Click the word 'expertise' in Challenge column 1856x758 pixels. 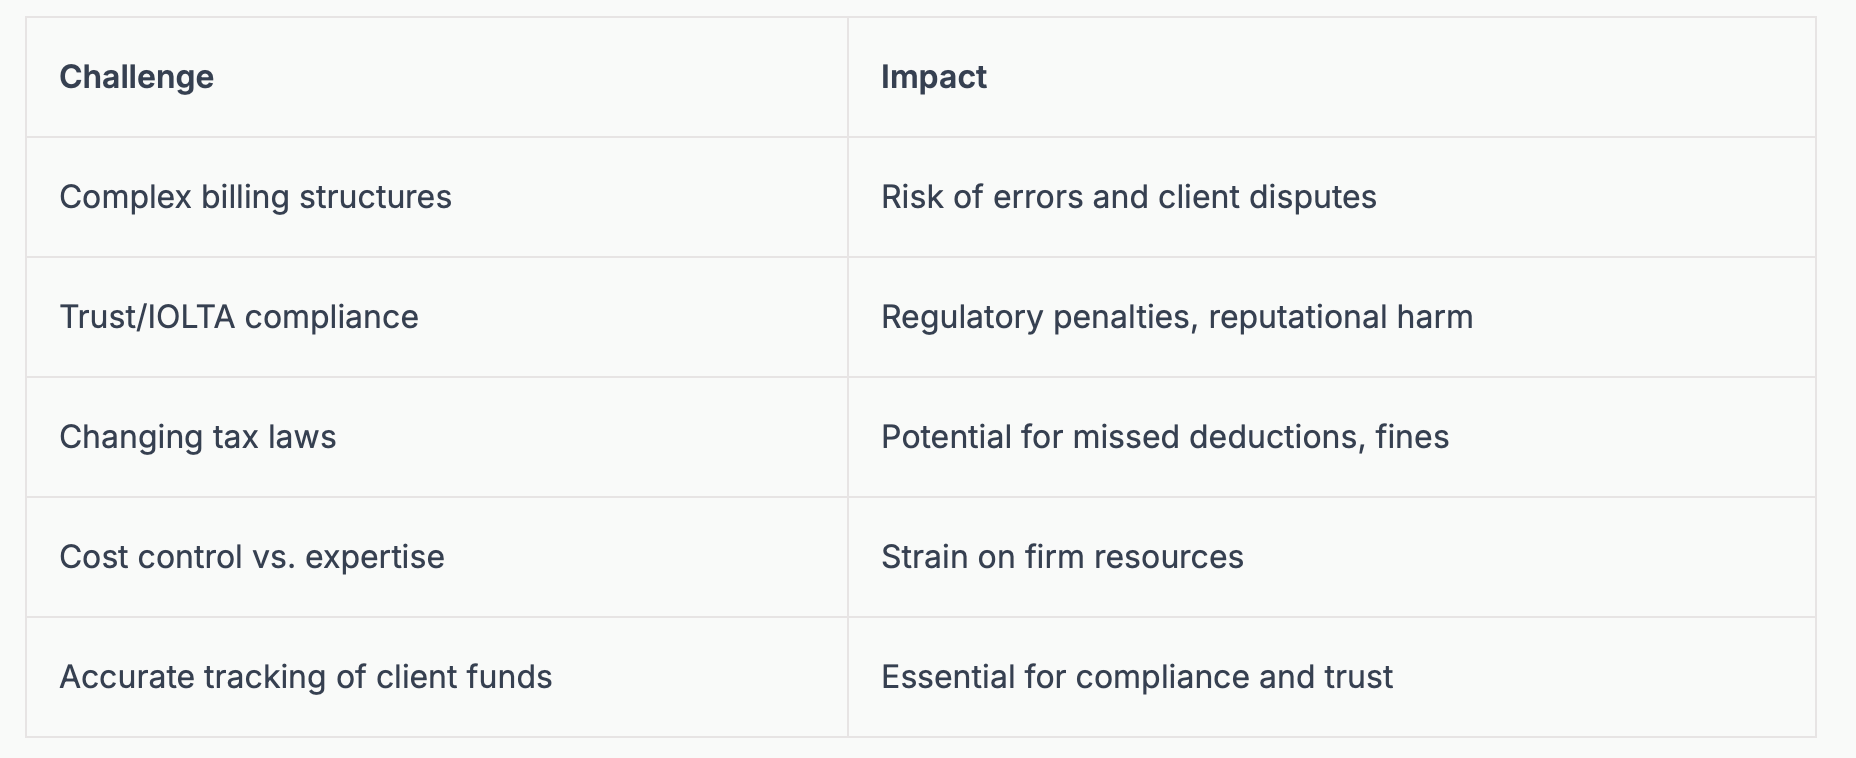374,557
